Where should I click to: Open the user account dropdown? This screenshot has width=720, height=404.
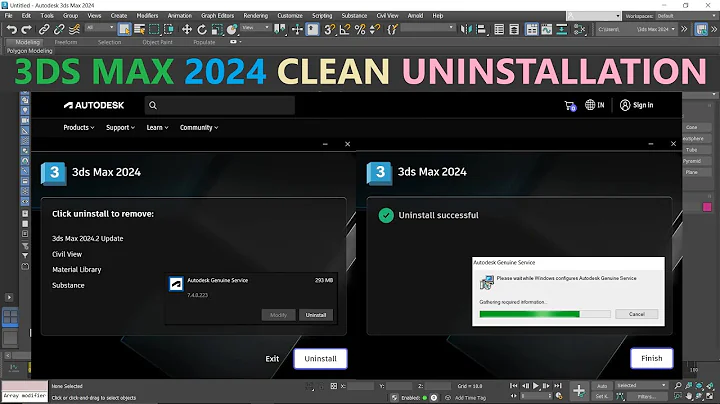click(594, 16)
